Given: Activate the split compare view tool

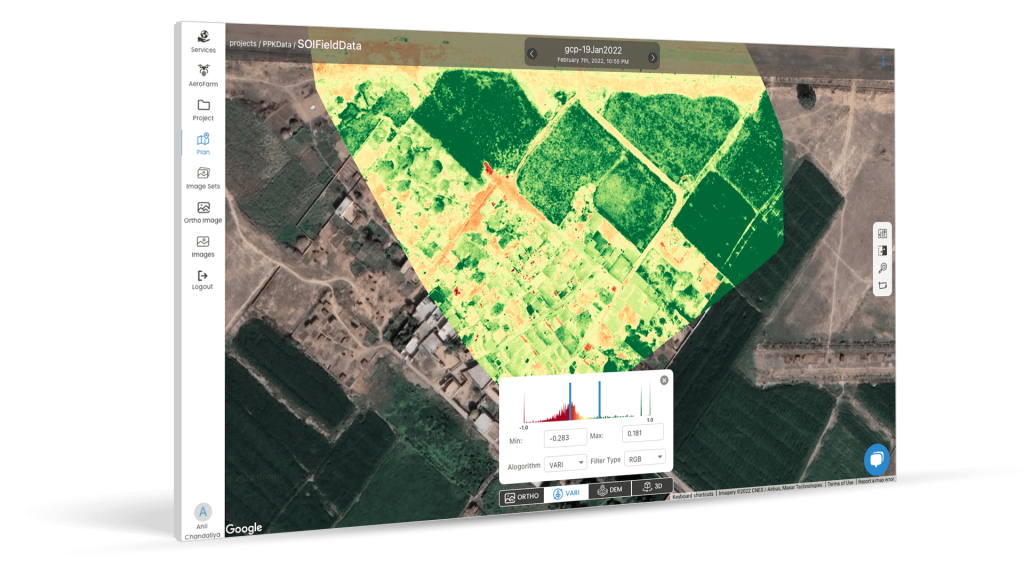Looking at the screenshot, I should tap(883, 251).
